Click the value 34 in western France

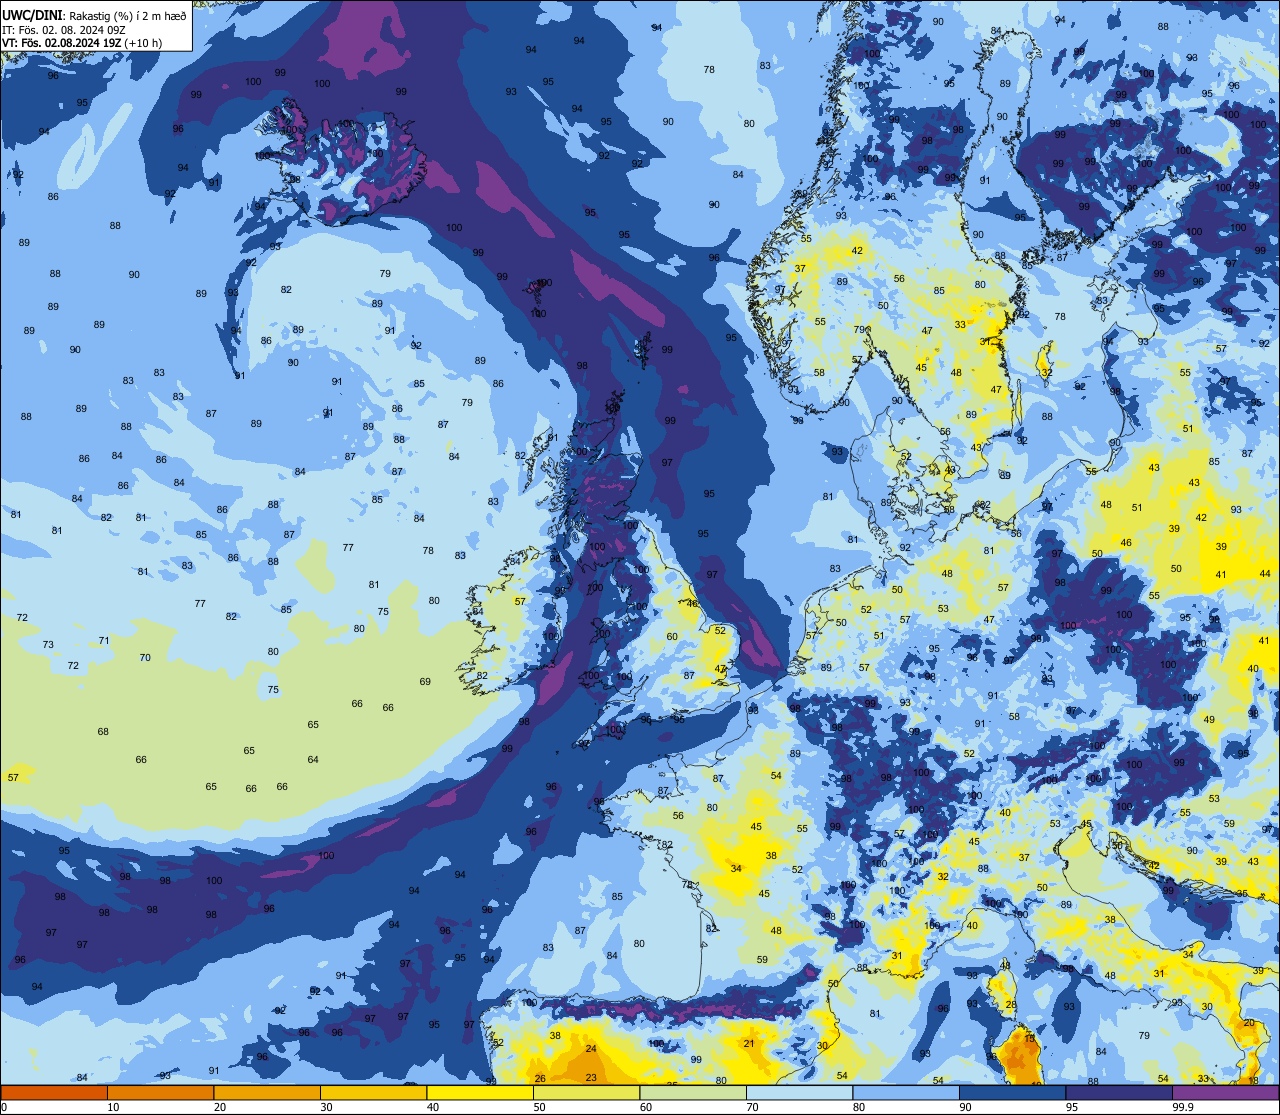736,868
